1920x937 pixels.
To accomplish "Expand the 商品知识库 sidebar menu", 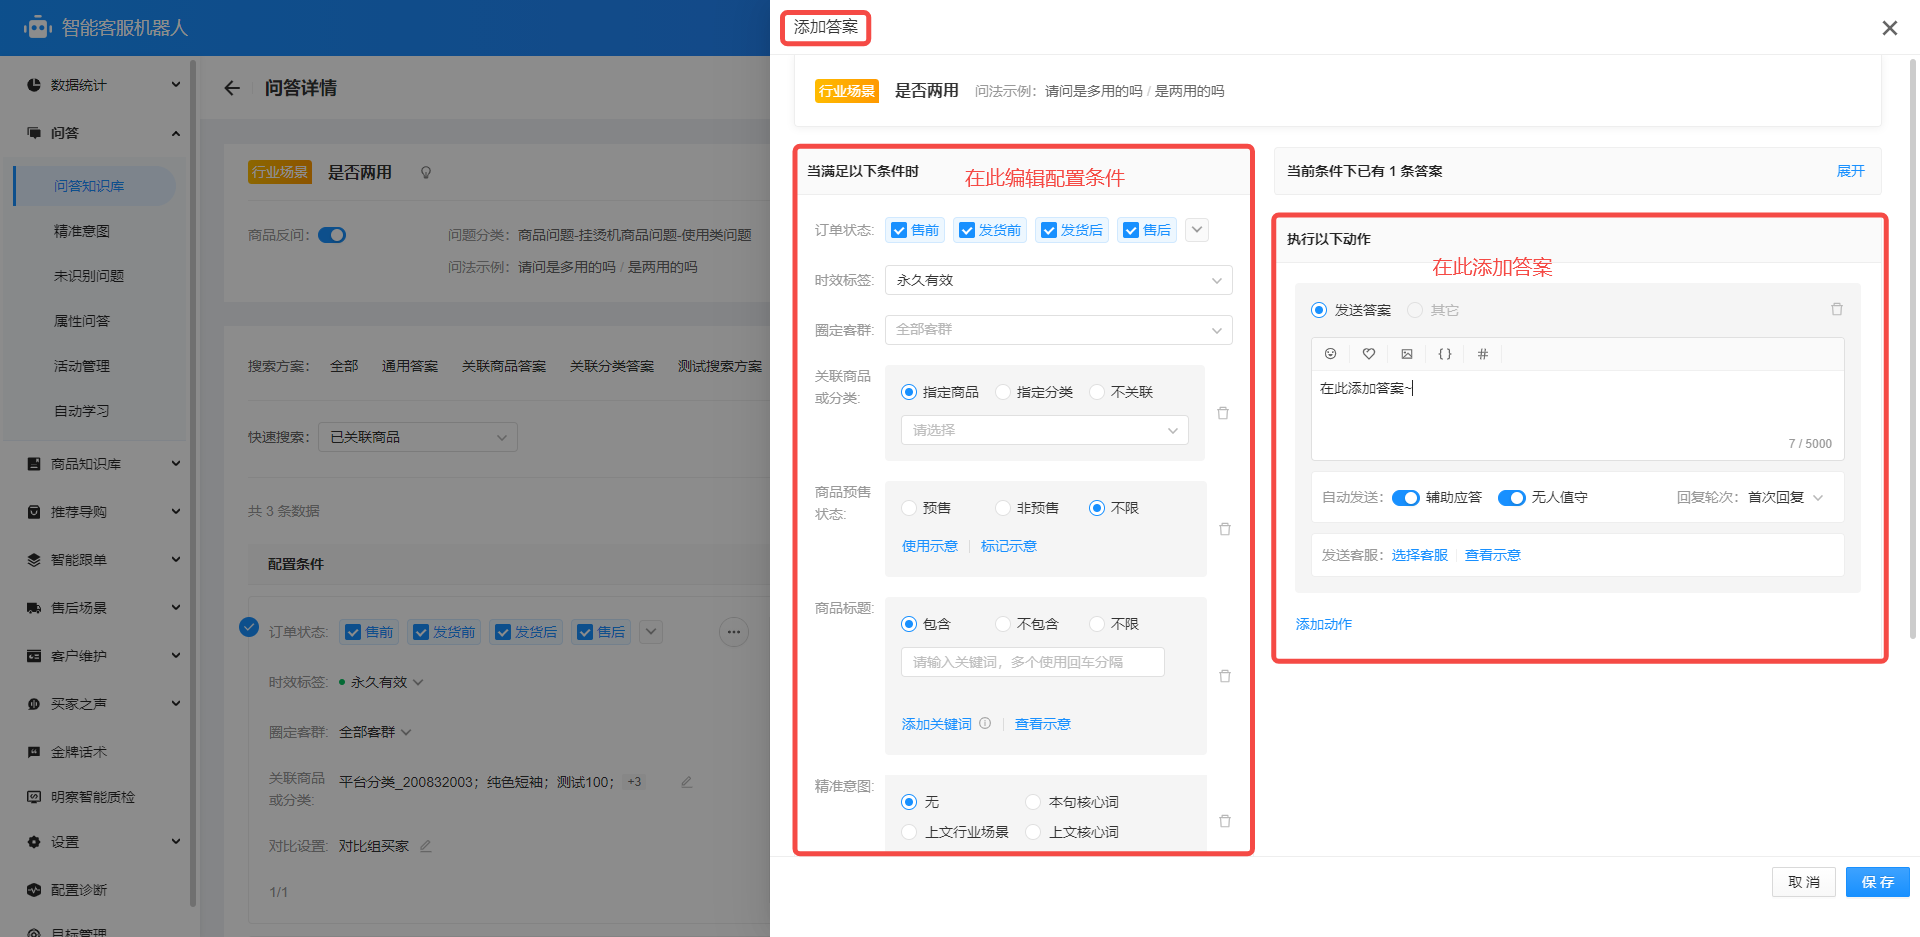I will [176, 464].
